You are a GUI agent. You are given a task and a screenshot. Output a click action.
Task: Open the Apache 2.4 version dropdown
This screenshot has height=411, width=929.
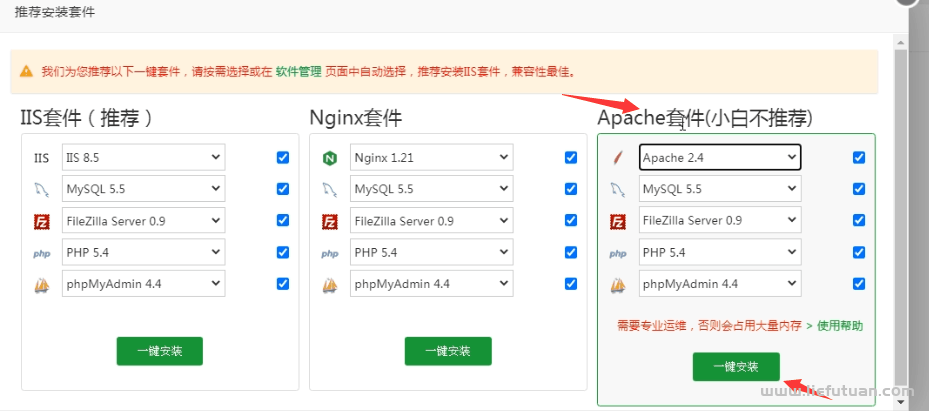point(720,158)
